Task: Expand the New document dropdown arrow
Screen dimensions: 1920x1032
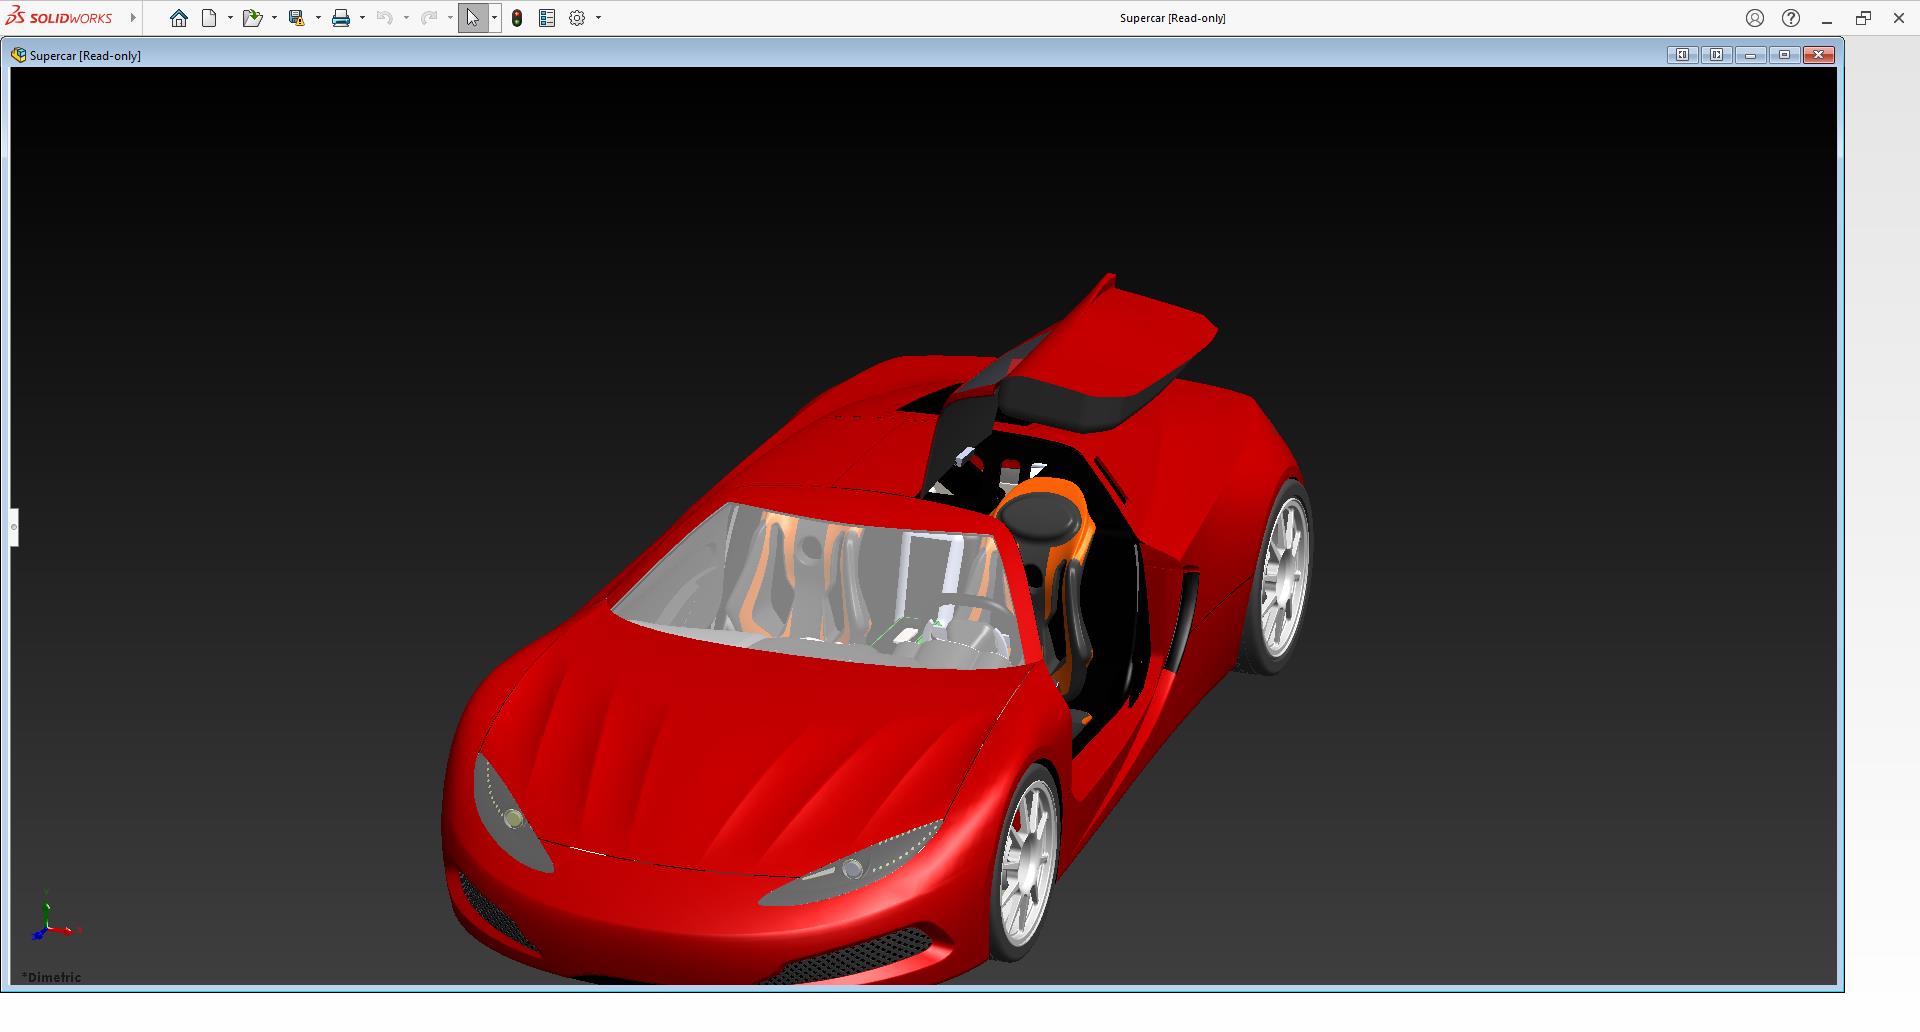Action: coord(230,18)
